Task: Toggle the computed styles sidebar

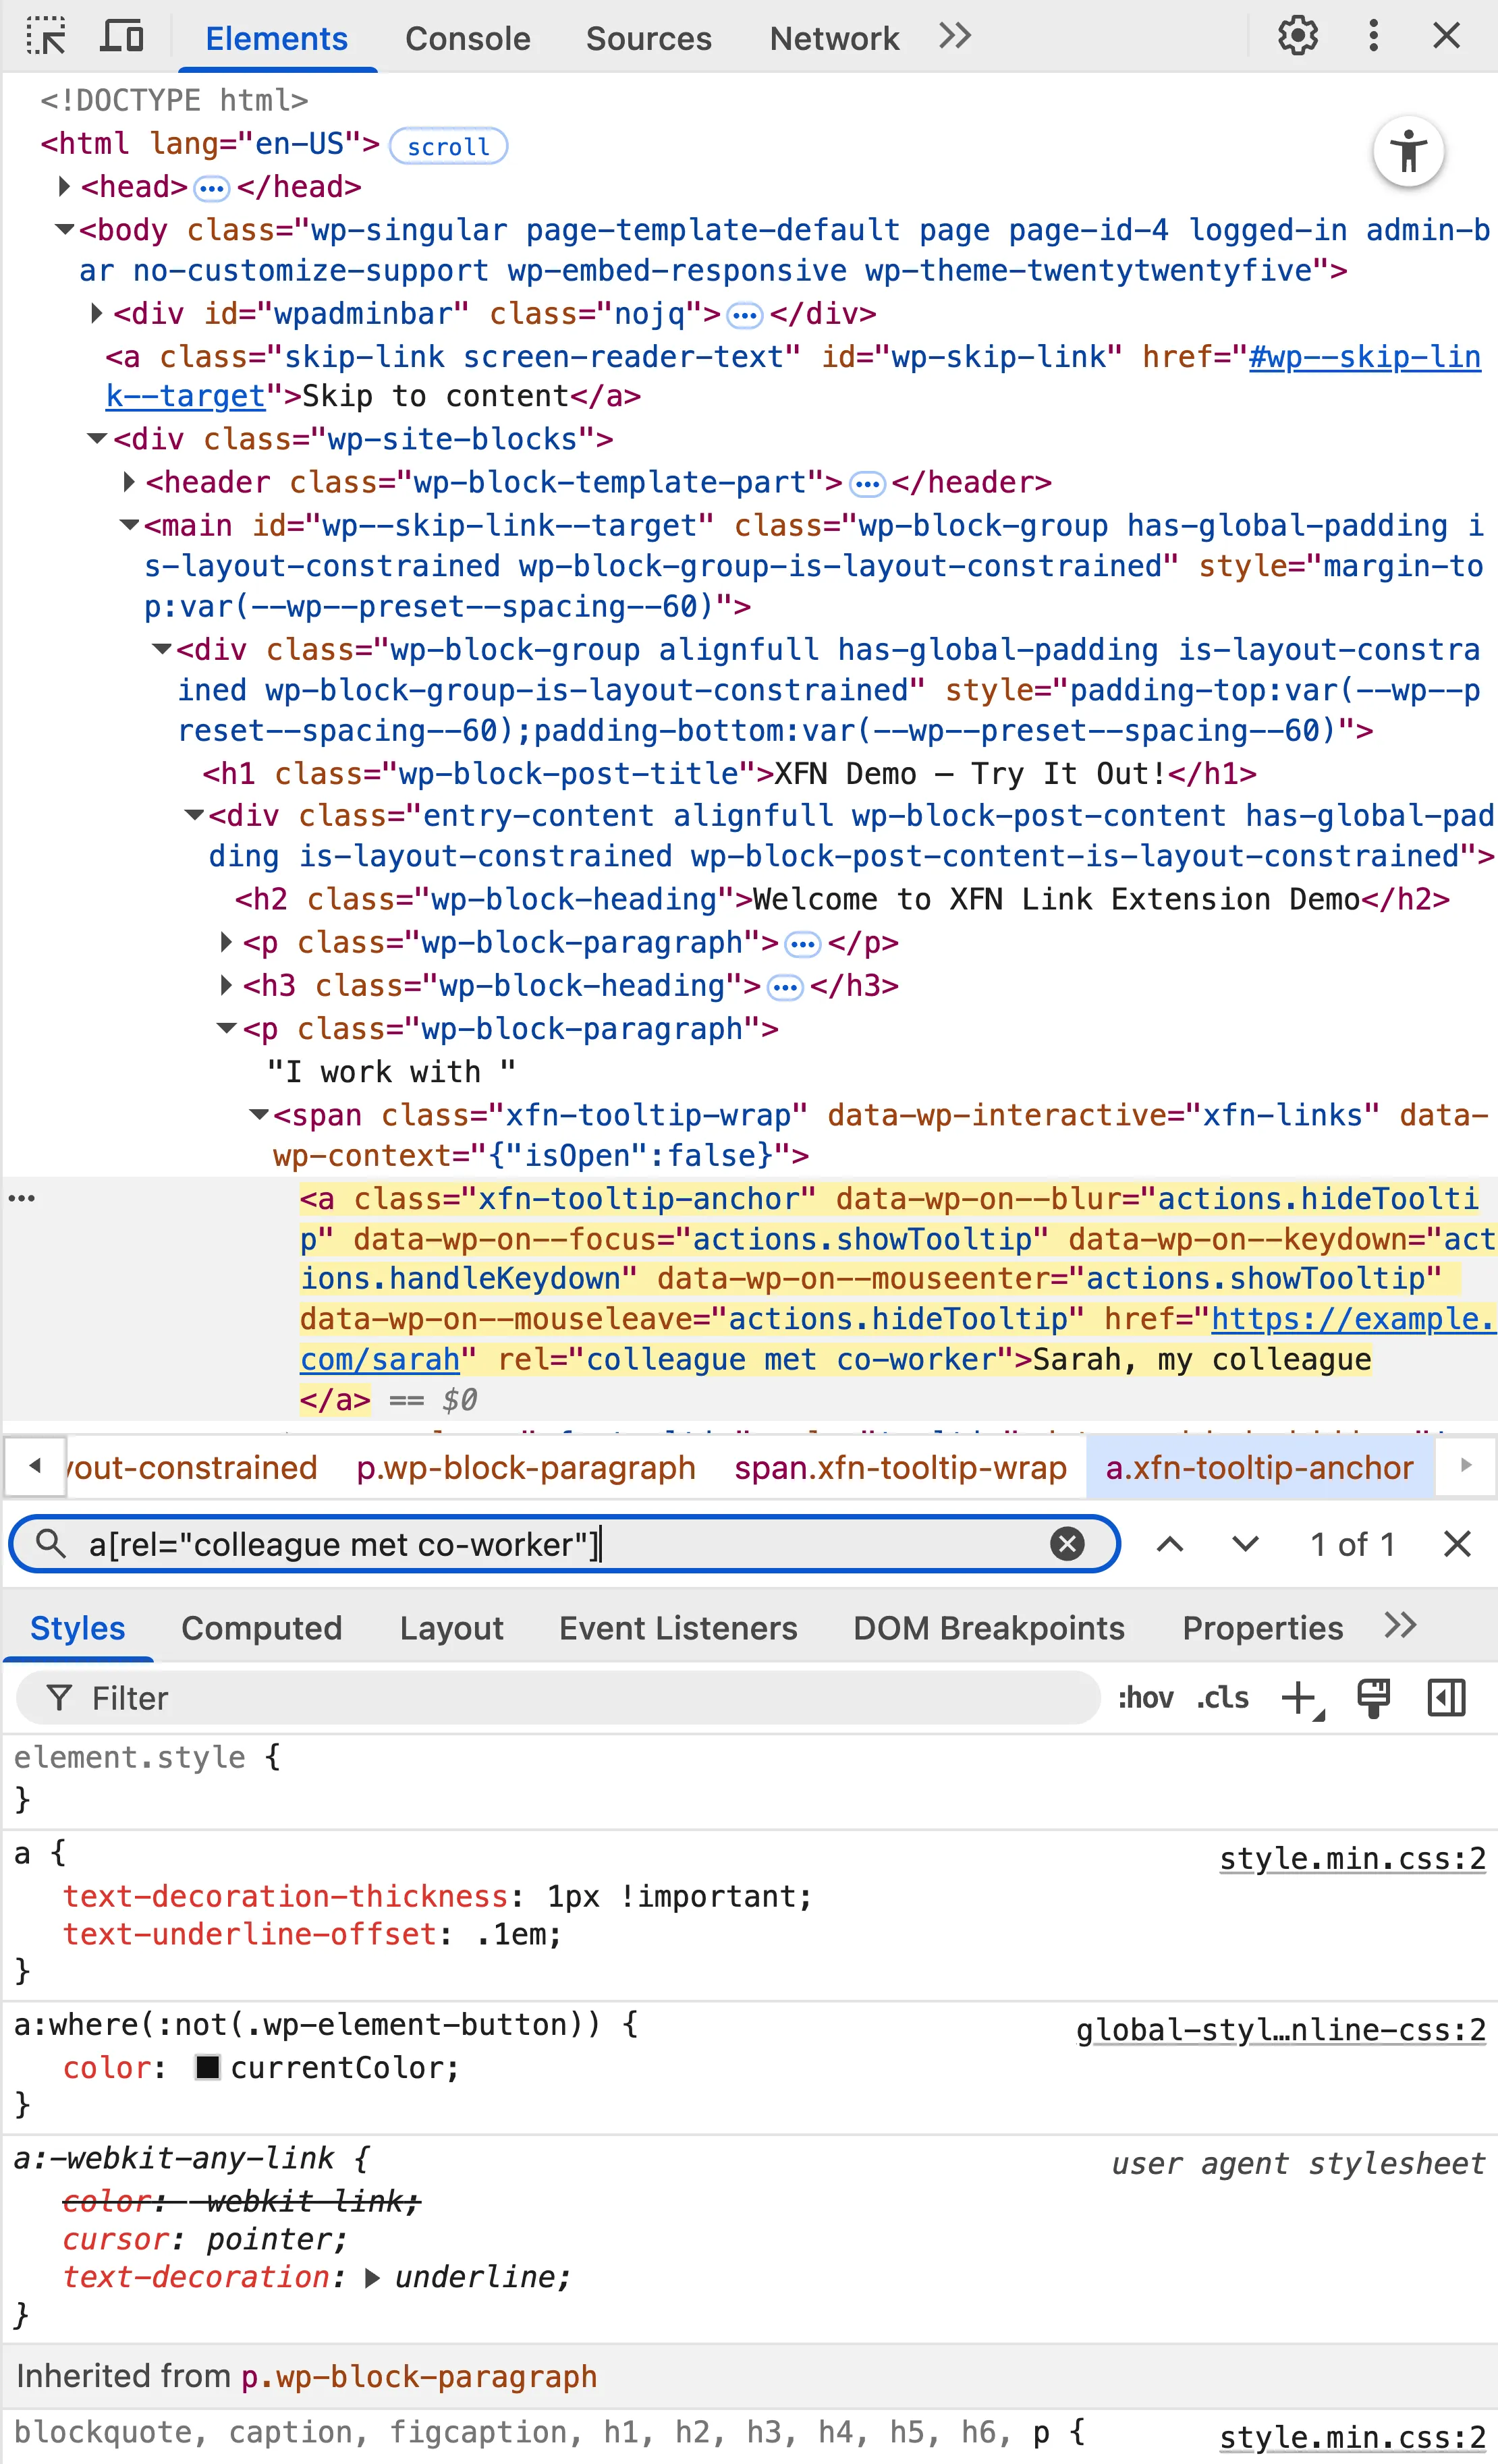Action: (x=1446, y=1698)
